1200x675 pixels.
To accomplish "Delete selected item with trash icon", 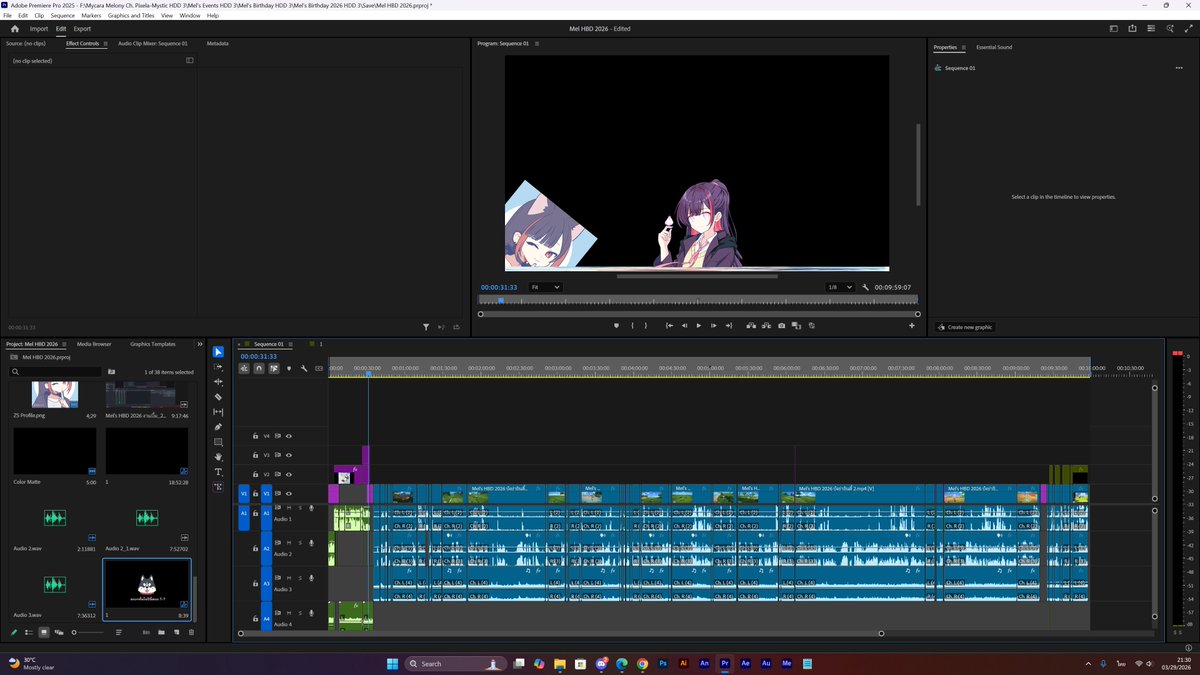I will click(191, 632).
